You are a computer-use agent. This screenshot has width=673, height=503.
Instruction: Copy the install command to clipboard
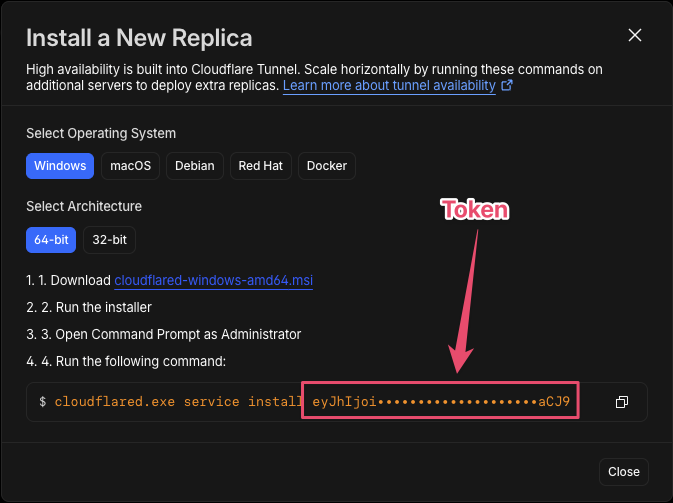(x=622, y=402)
